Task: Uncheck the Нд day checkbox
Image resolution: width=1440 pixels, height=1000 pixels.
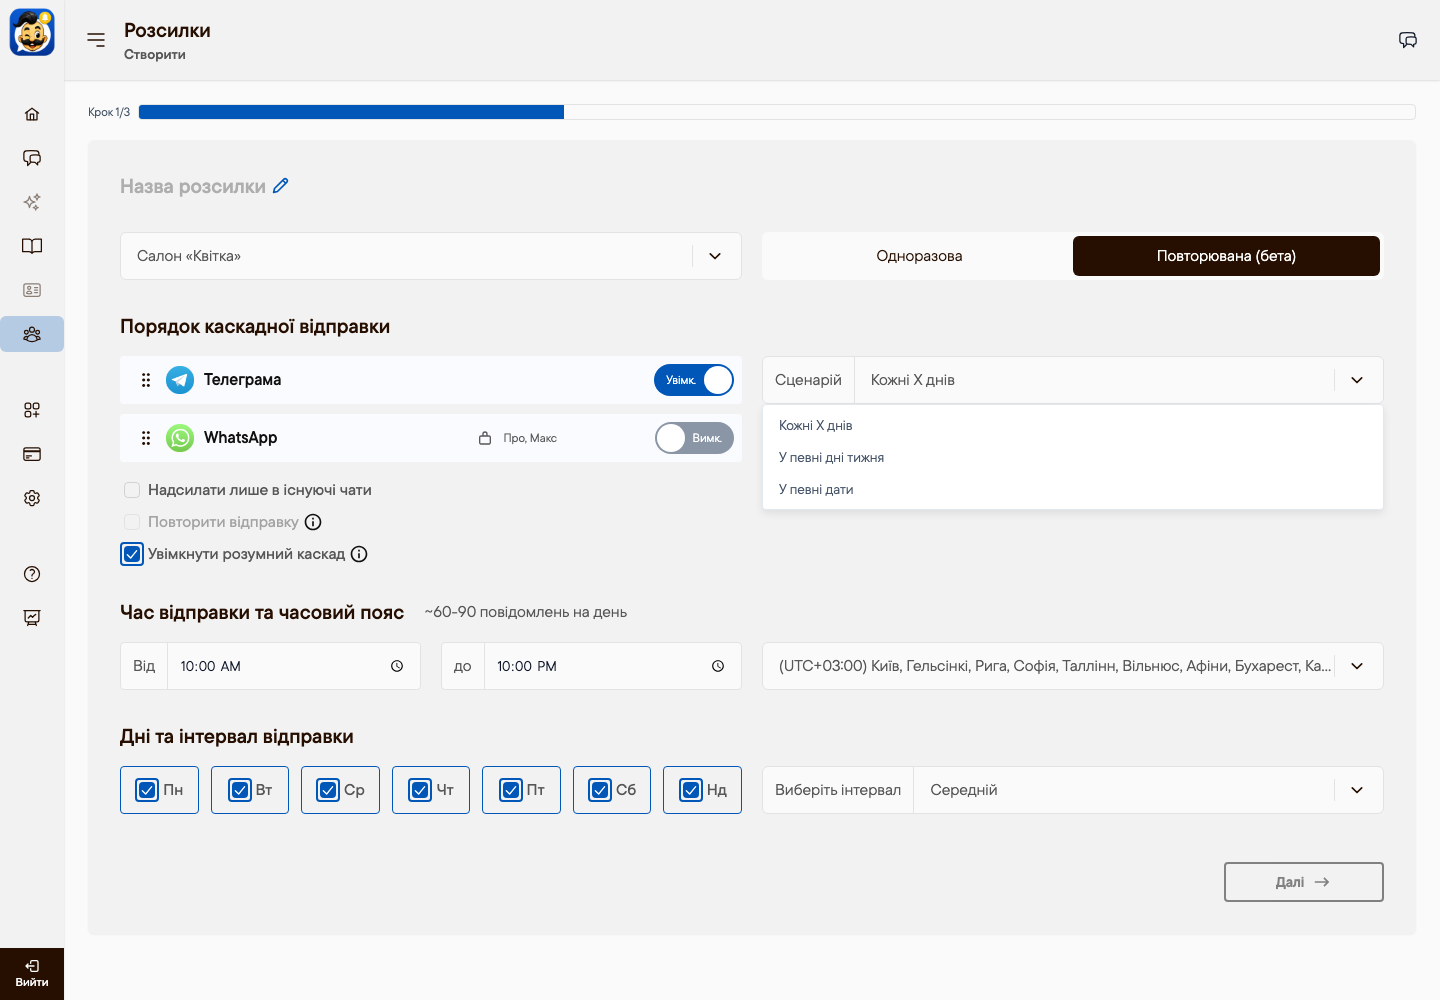Action: pos(691,790)
